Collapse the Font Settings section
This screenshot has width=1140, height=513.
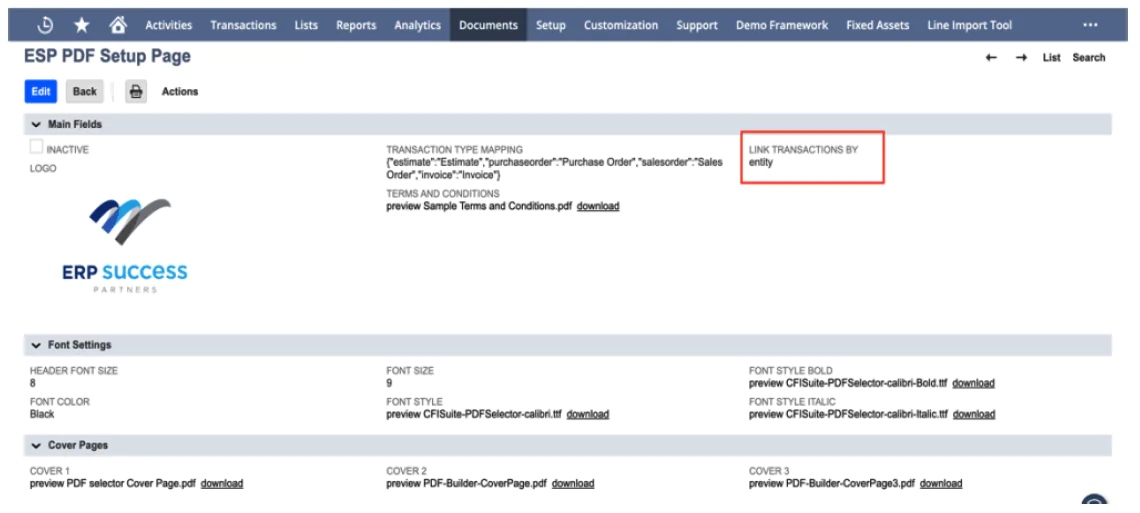click(x=36, y=345)
